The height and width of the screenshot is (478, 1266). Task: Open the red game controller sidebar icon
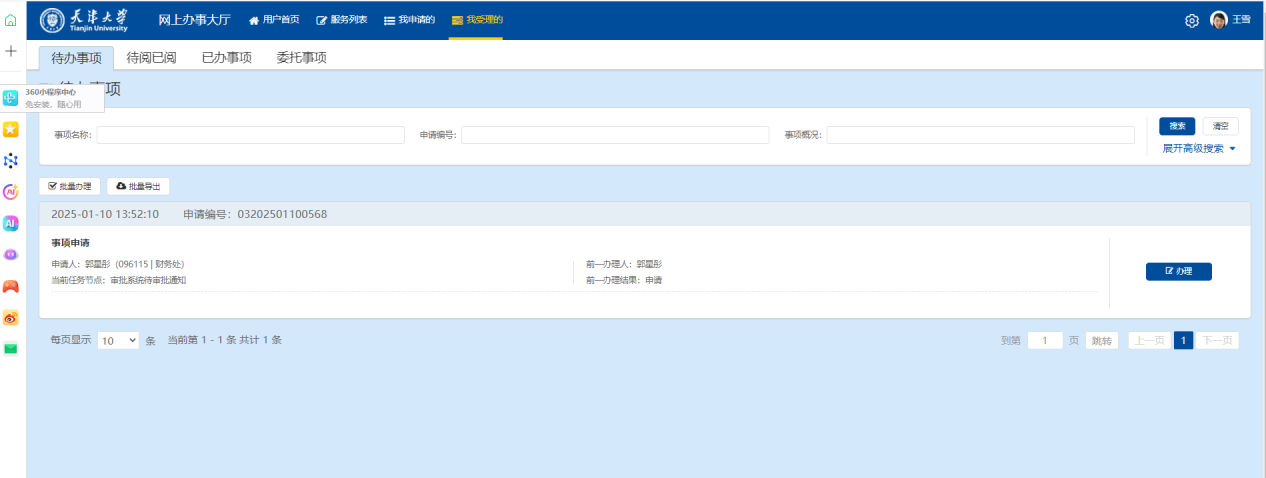pyautogui.click(x=11, y=286)
